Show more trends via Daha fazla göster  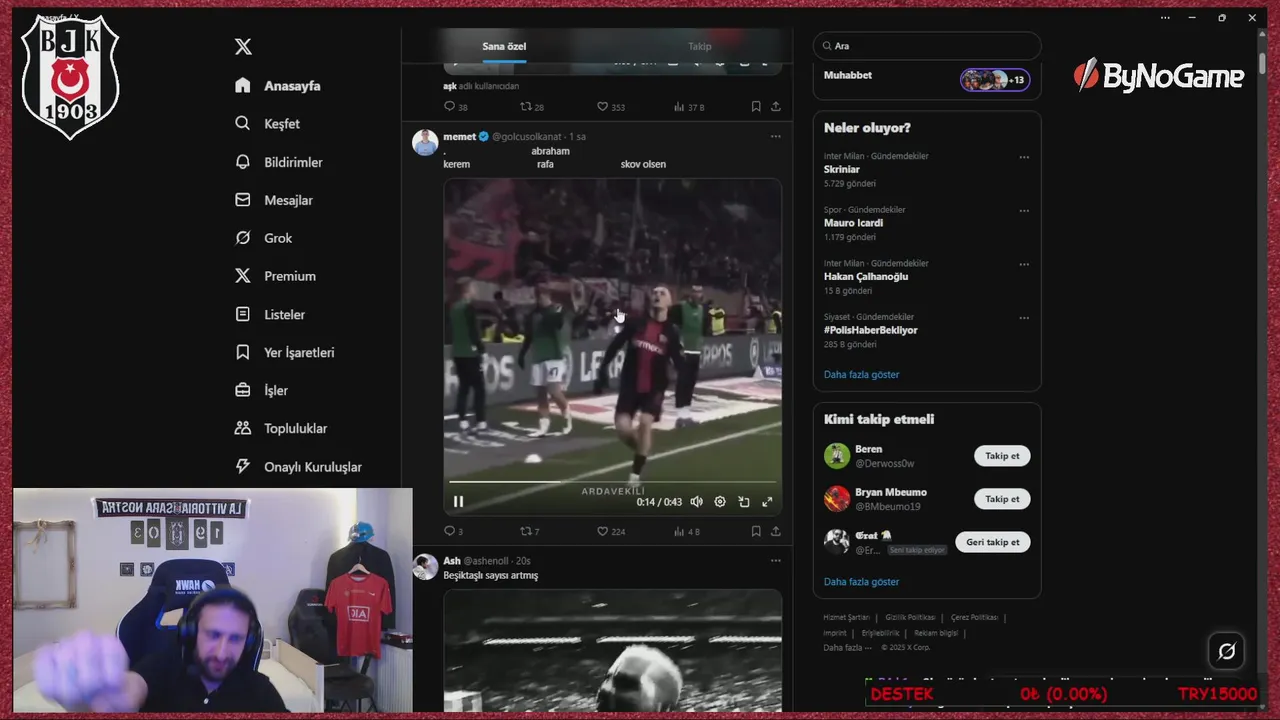(861, 374)
